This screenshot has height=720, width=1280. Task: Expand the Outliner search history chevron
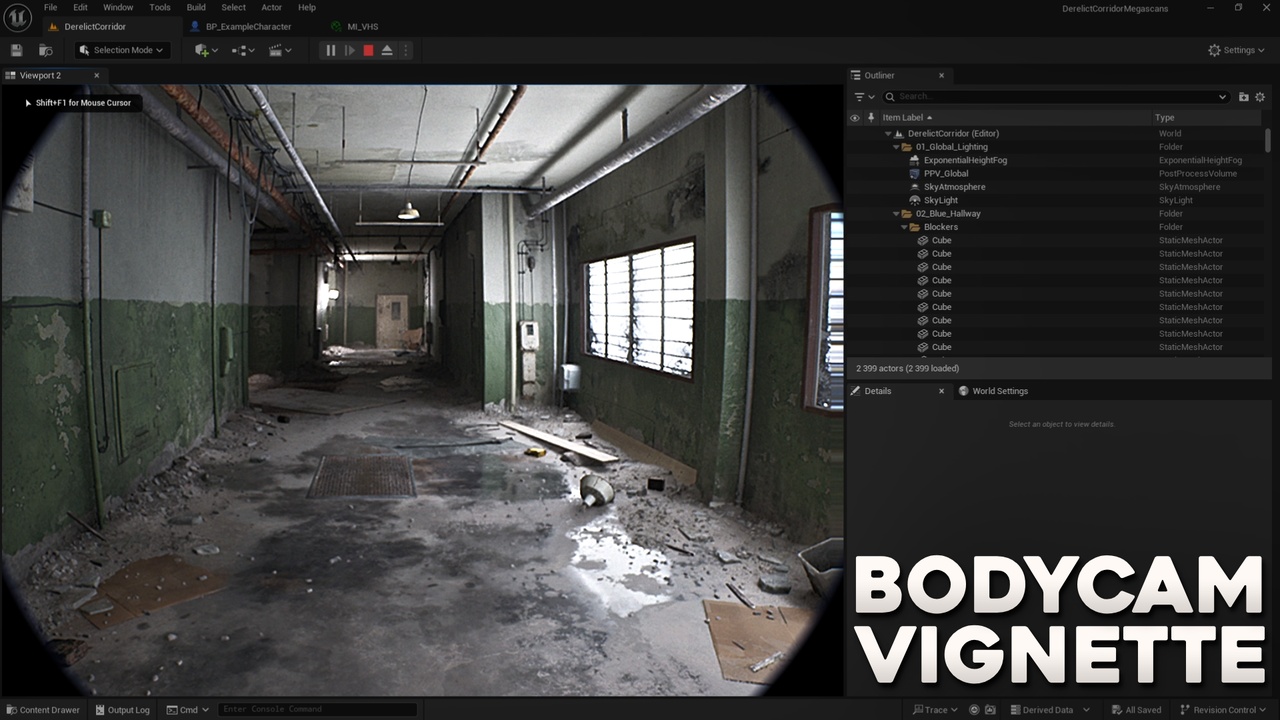[x=1222, y=97]
